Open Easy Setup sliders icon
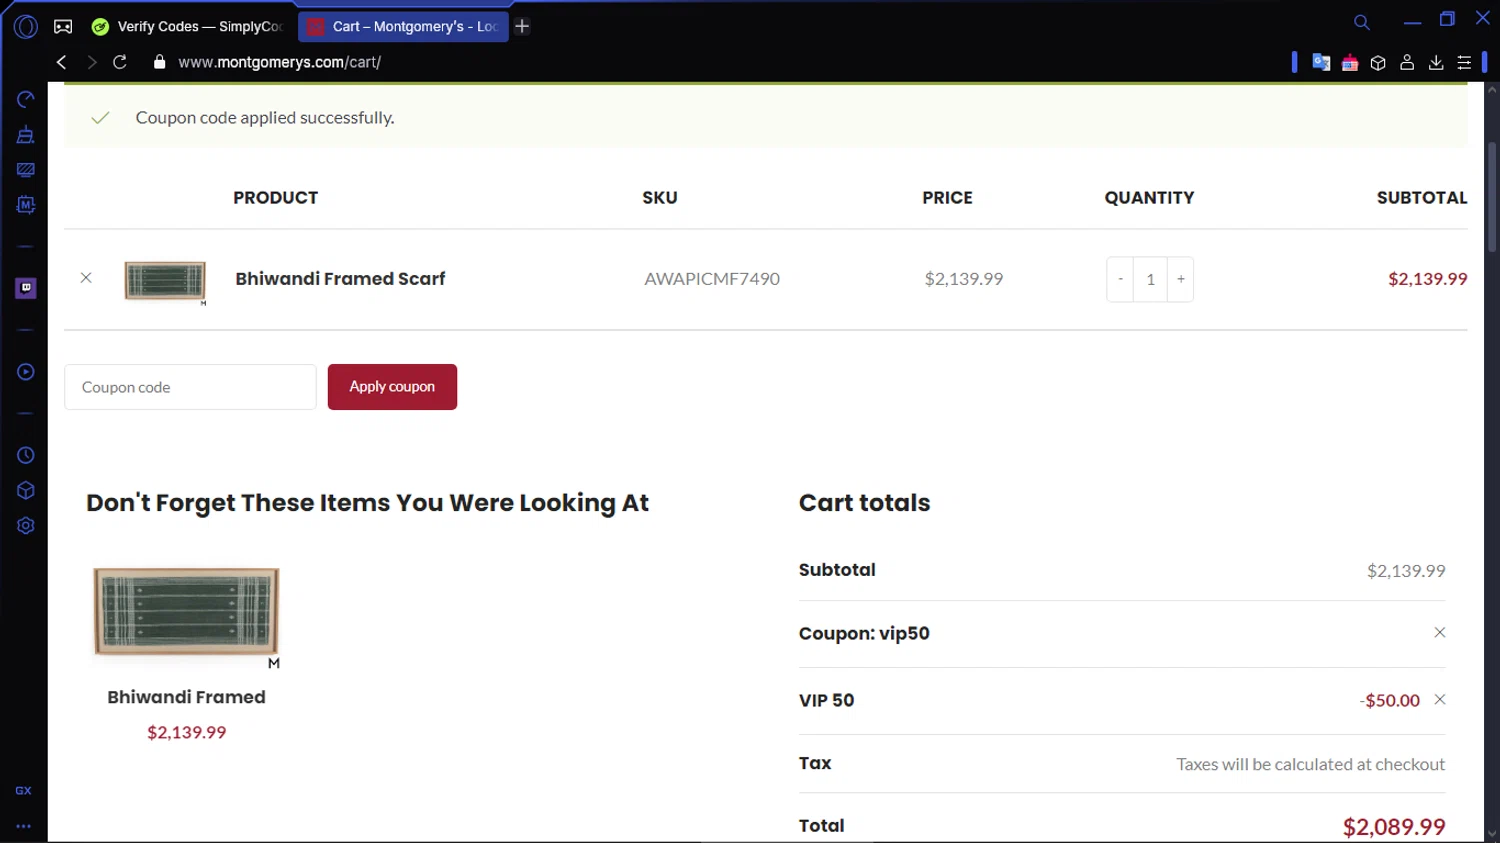The image size is (1500, 843). click(1464, 62)
